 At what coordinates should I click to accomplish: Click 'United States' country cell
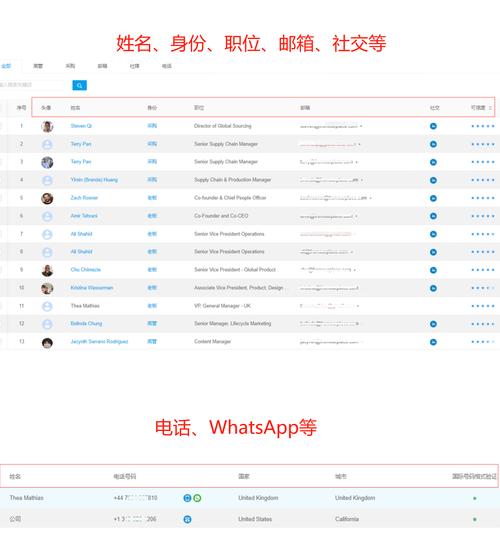tap(255, 519)
